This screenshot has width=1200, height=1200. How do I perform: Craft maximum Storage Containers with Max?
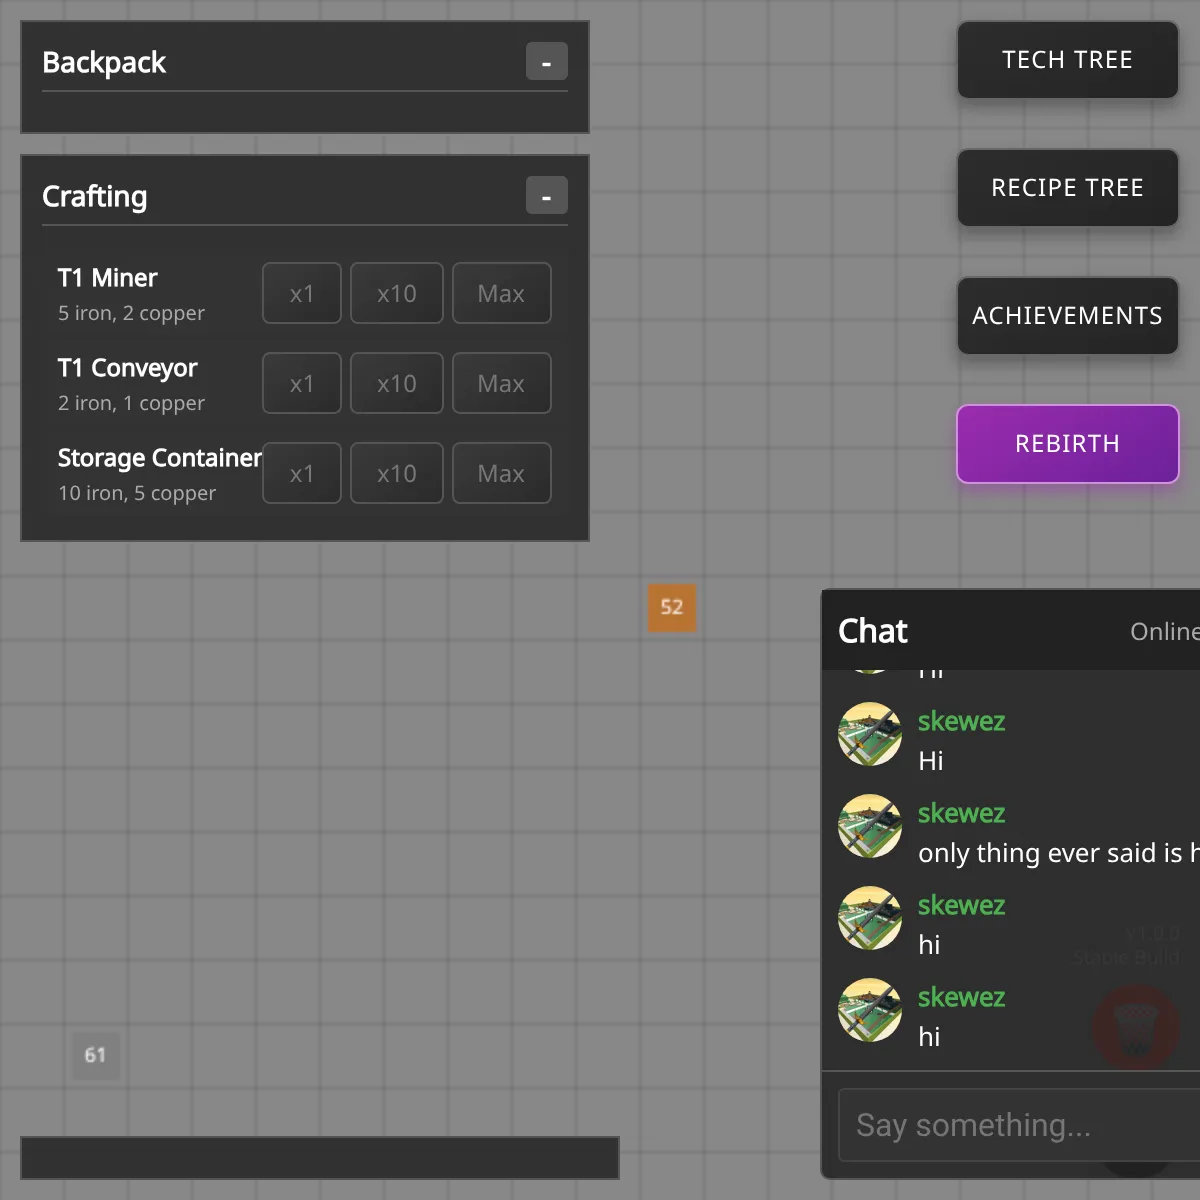pyautogui.click(x=501, y=474)
